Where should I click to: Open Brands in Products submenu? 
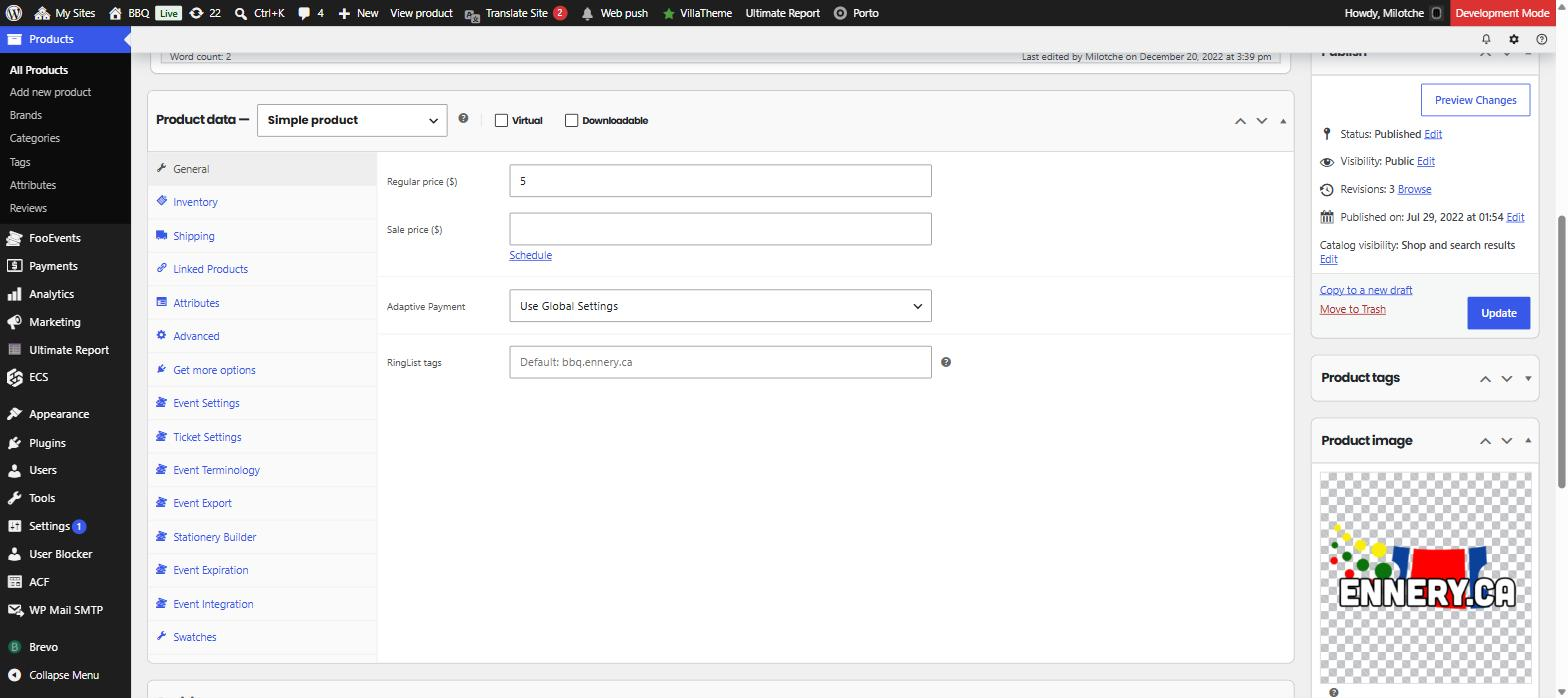(x=26, y=115)
